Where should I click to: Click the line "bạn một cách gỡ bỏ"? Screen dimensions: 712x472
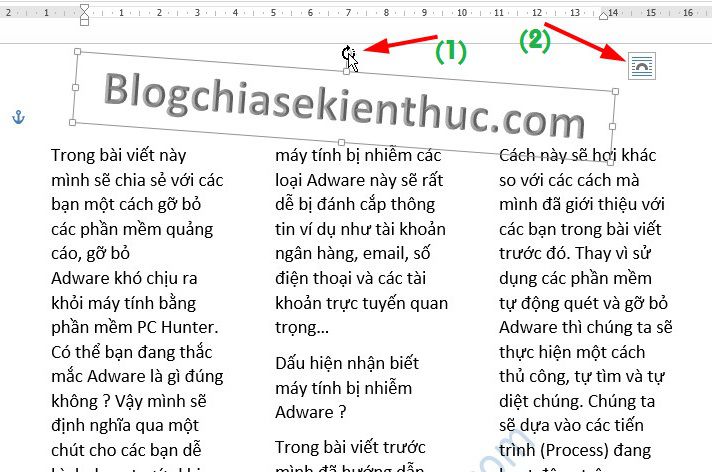(x=126, y=204)
